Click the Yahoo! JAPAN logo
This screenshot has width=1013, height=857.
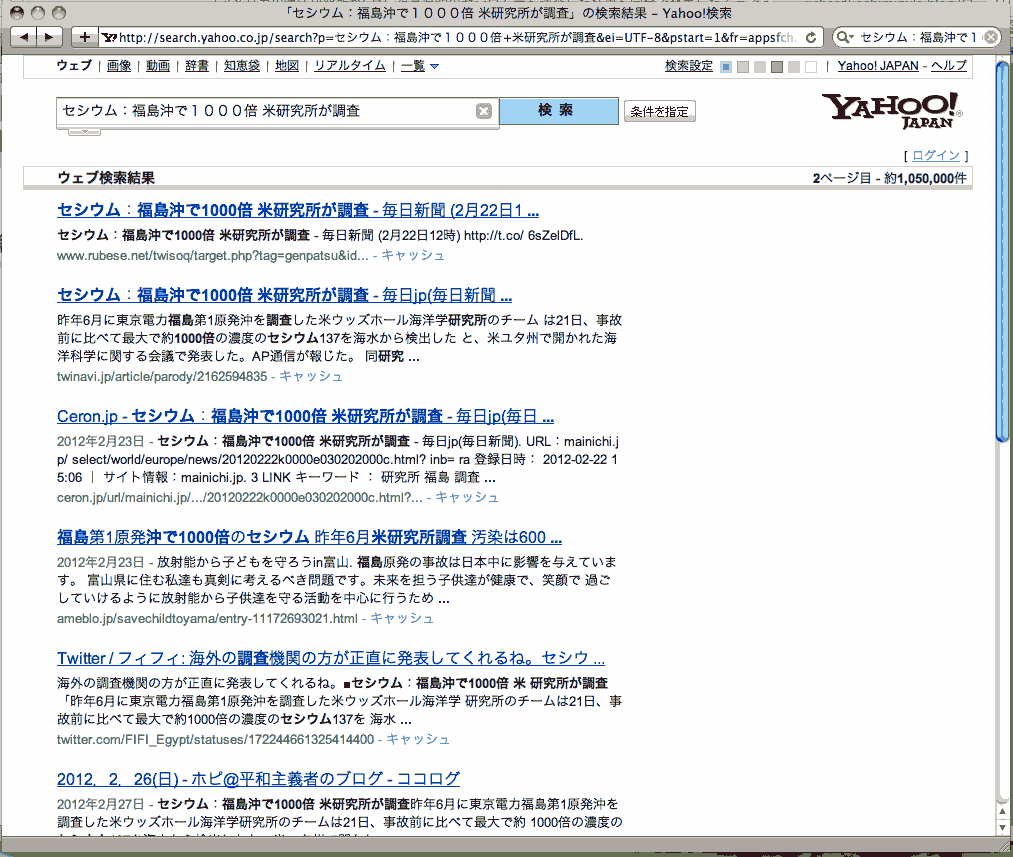point(892,110)
